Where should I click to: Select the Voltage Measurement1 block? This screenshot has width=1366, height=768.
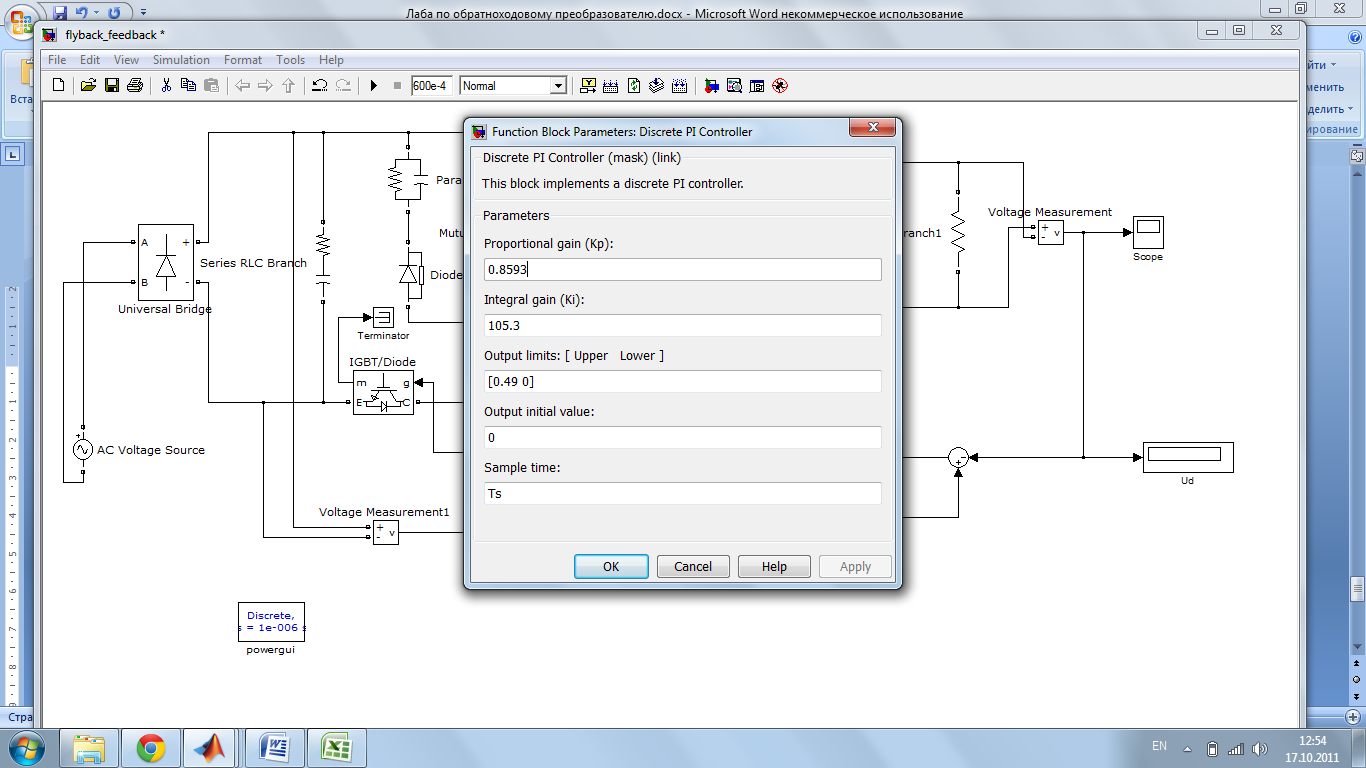pyautogui.click(x=385, y=533)
